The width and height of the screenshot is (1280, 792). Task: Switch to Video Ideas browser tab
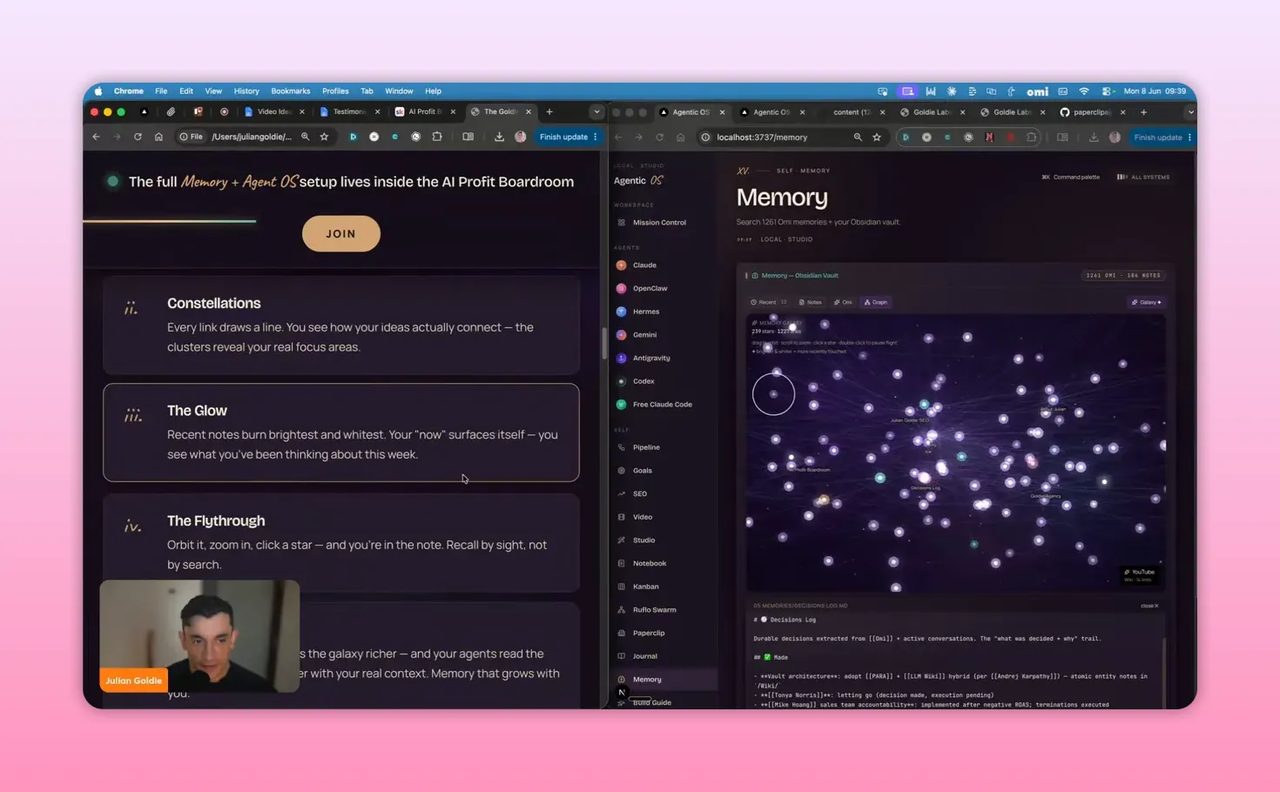(x=274, y=112)
